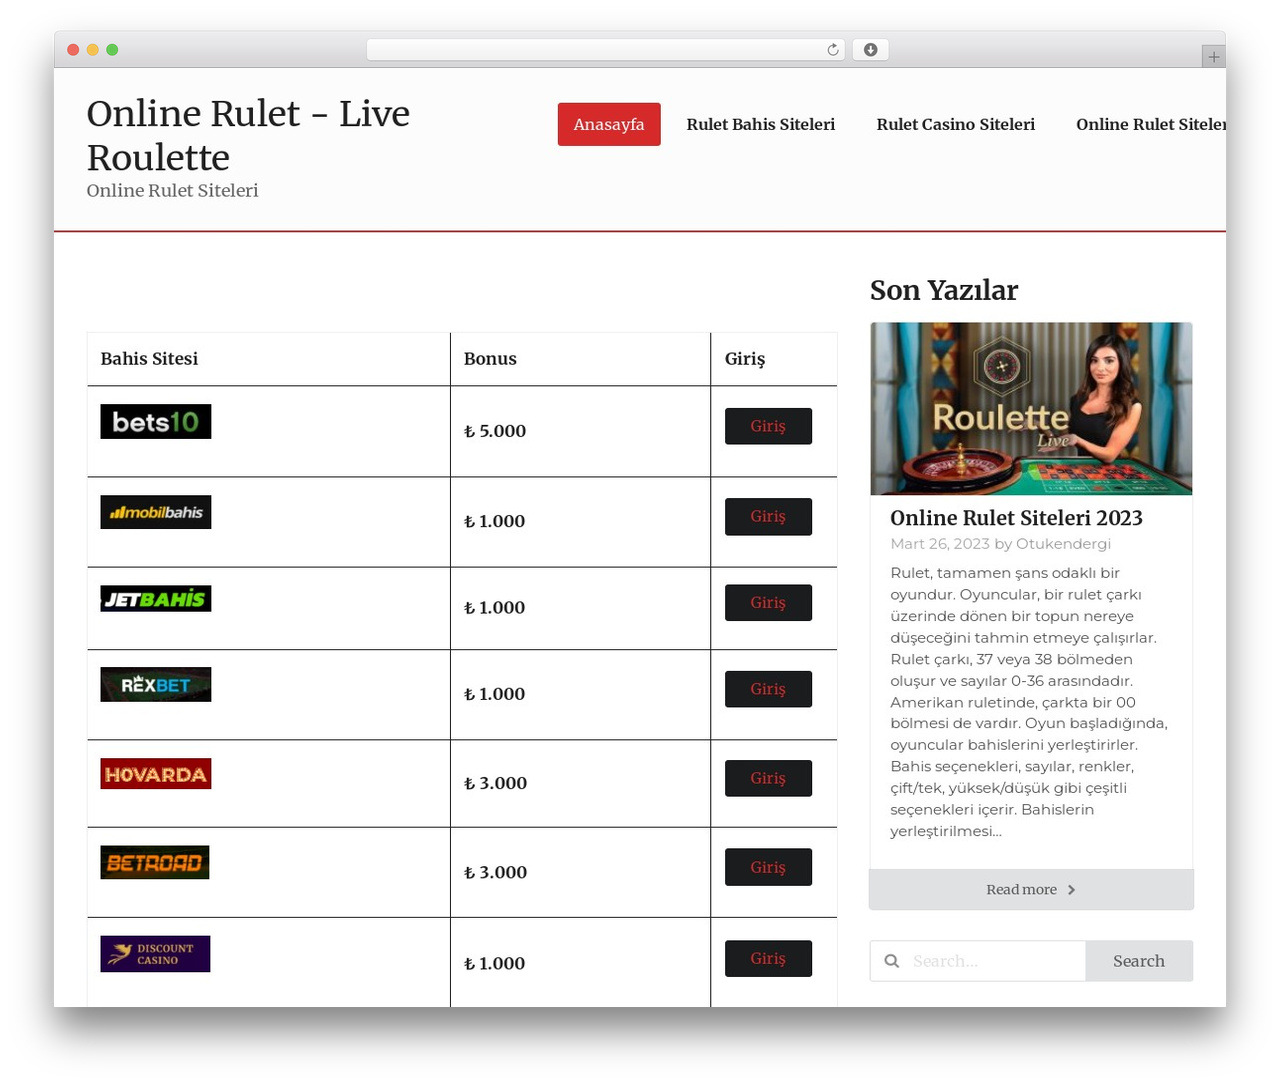Click the Search button in the sidebar
Viewport: 1280px width, 1084px height.
(1139, 961)
